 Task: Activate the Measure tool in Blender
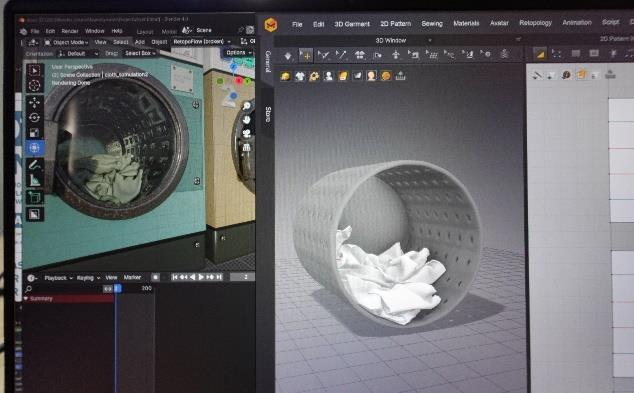34,180
